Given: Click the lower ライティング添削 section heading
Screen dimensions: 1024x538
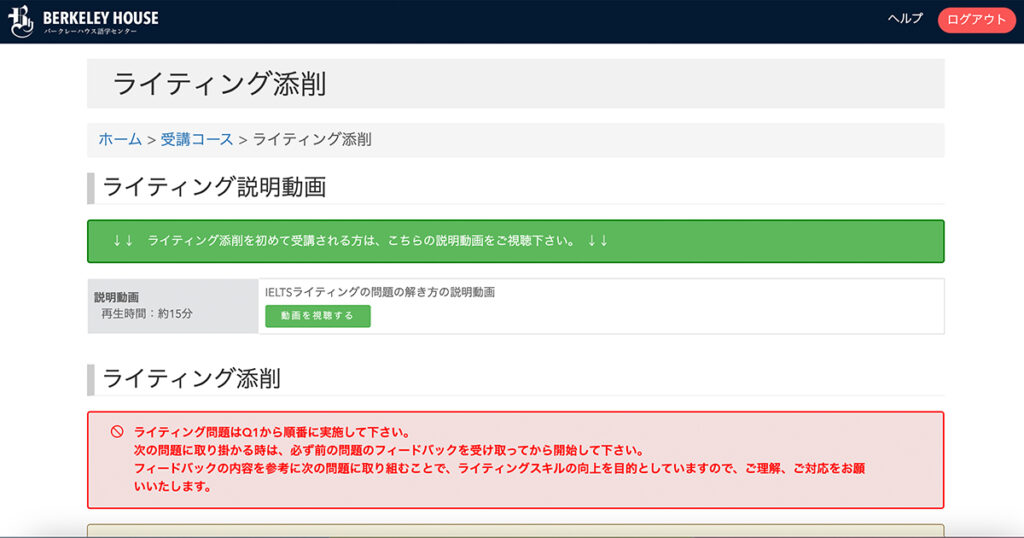Looking at the screenshot, I should point(191,379).
